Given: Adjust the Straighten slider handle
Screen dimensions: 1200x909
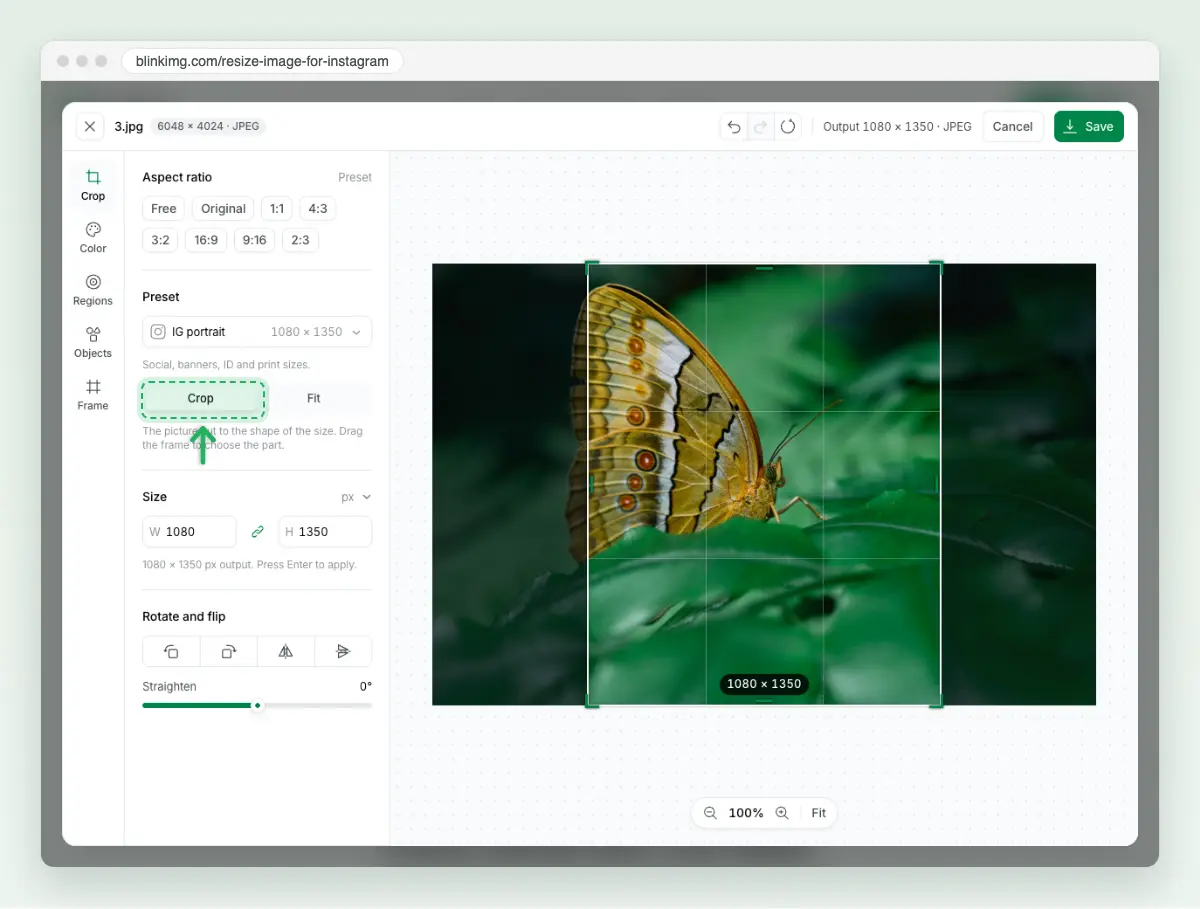Looking at the screenshot, I should click(x=257, y=706).
